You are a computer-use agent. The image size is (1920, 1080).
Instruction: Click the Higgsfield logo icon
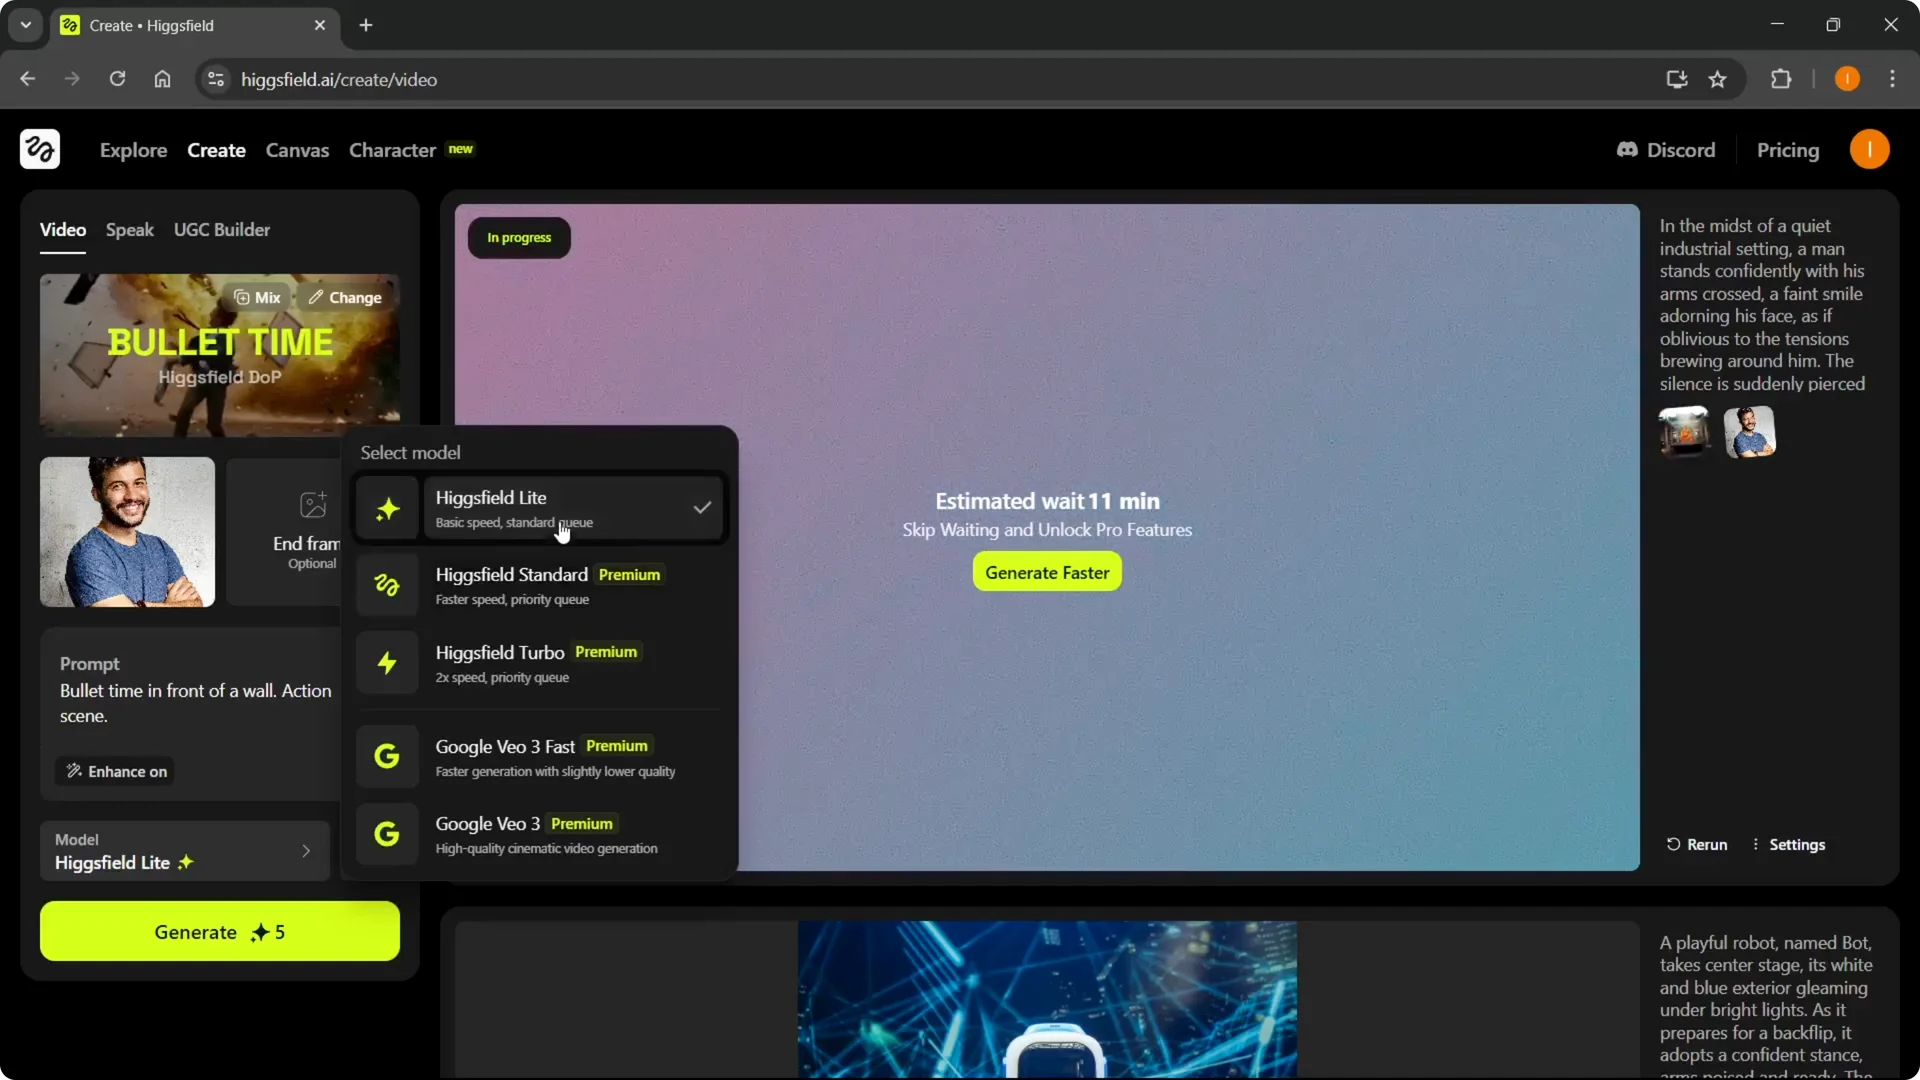39,149
